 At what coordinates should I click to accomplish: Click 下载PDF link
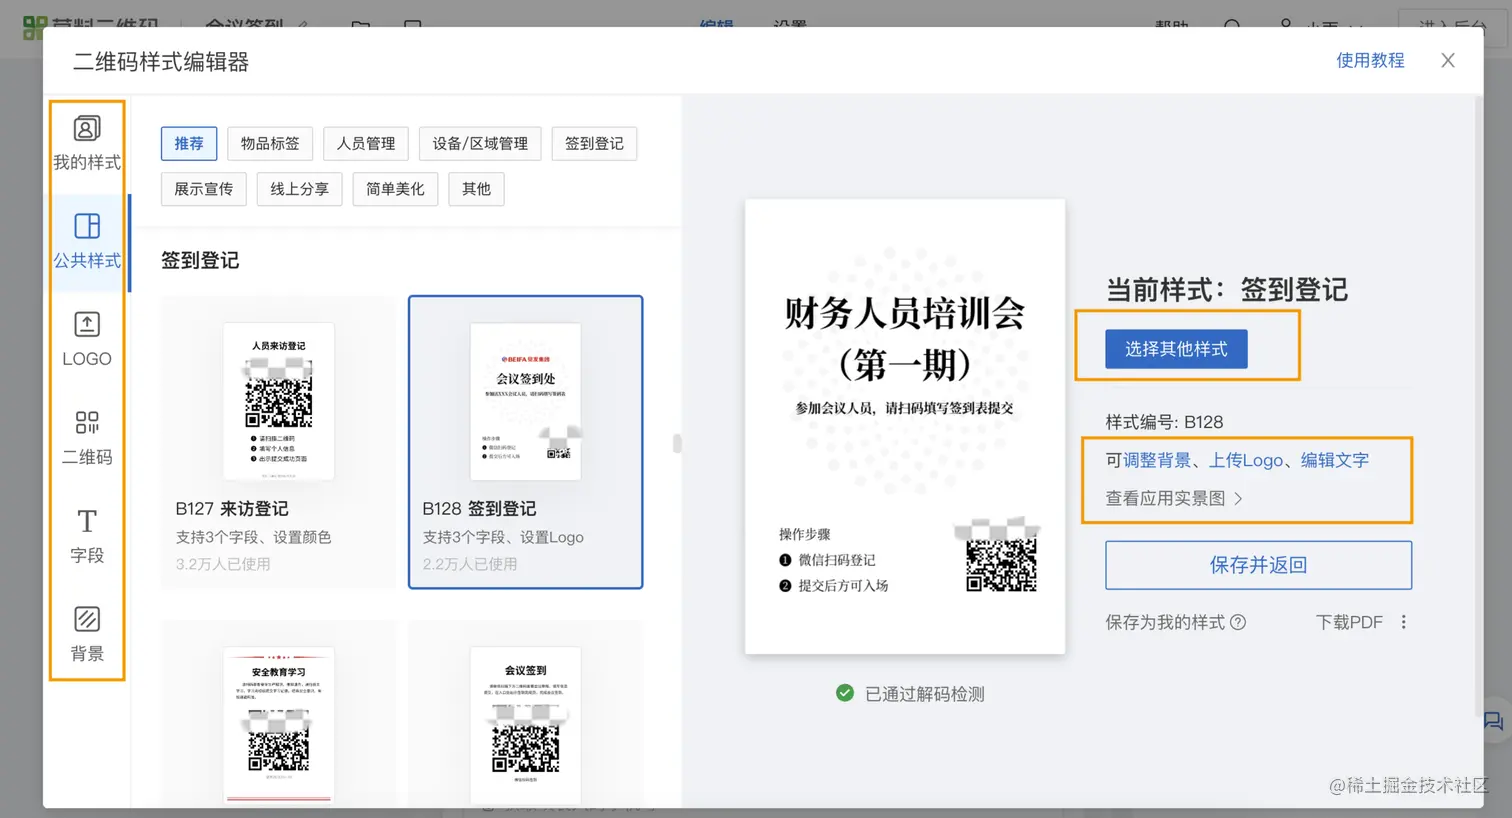[1349, 622]
